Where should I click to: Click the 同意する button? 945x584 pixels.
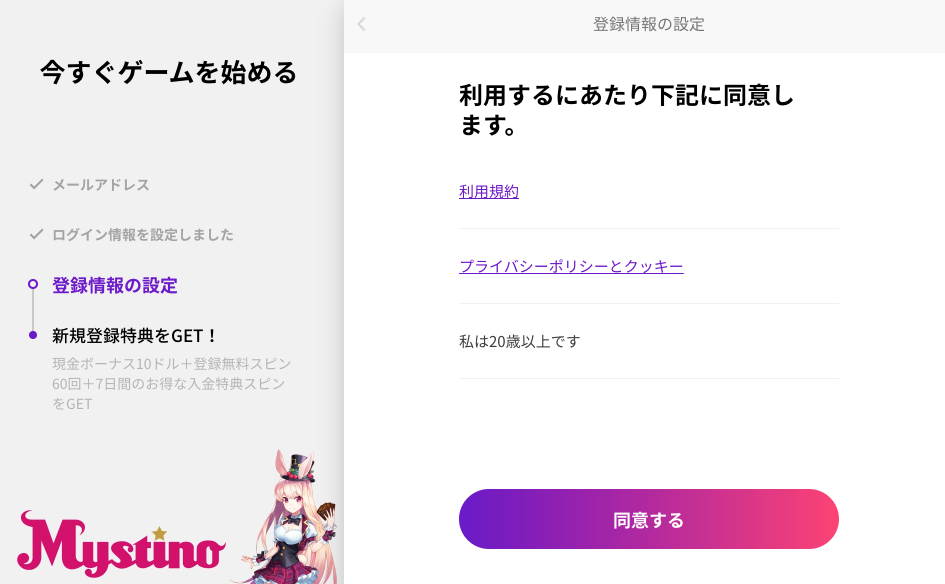coord(648,519)
